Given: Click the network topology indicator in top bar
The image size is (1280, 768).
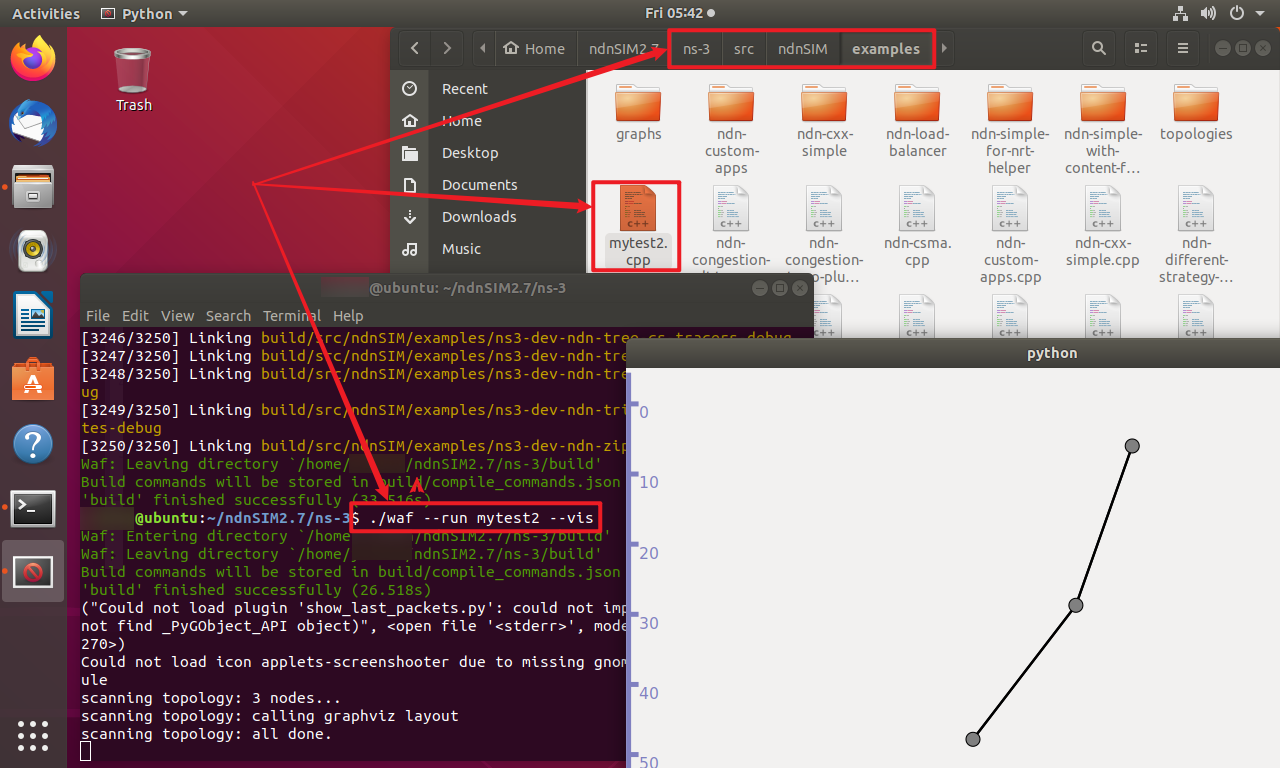Looking at the screenshot, I should click(x=1180, y=13).
